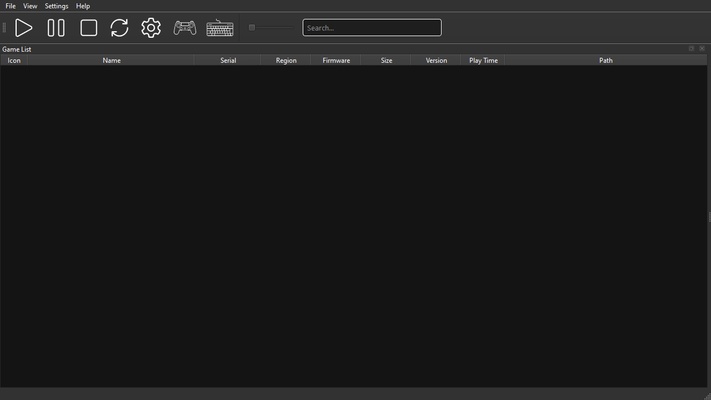Float the Game List panel
Viewport: 711px width, 400px height.
pos(692,48)
